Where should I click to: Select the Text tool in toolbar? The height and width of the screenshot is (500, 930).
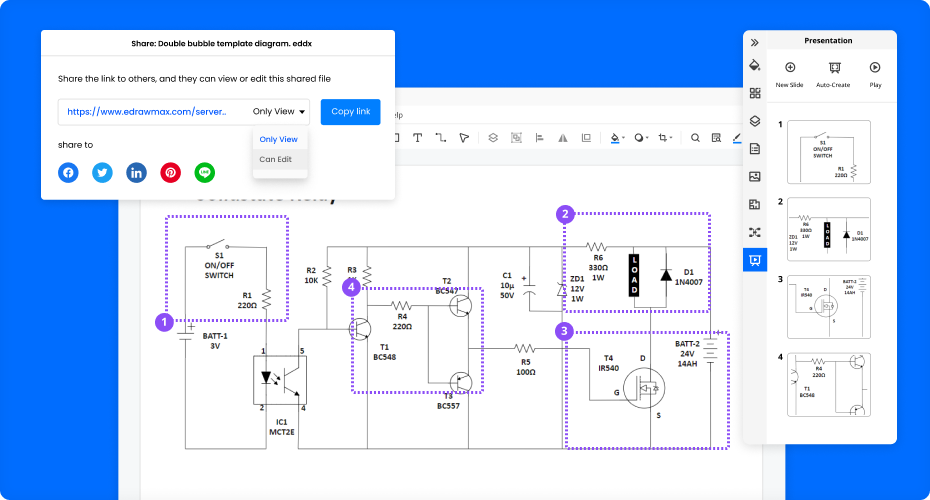tap(417, 138)
